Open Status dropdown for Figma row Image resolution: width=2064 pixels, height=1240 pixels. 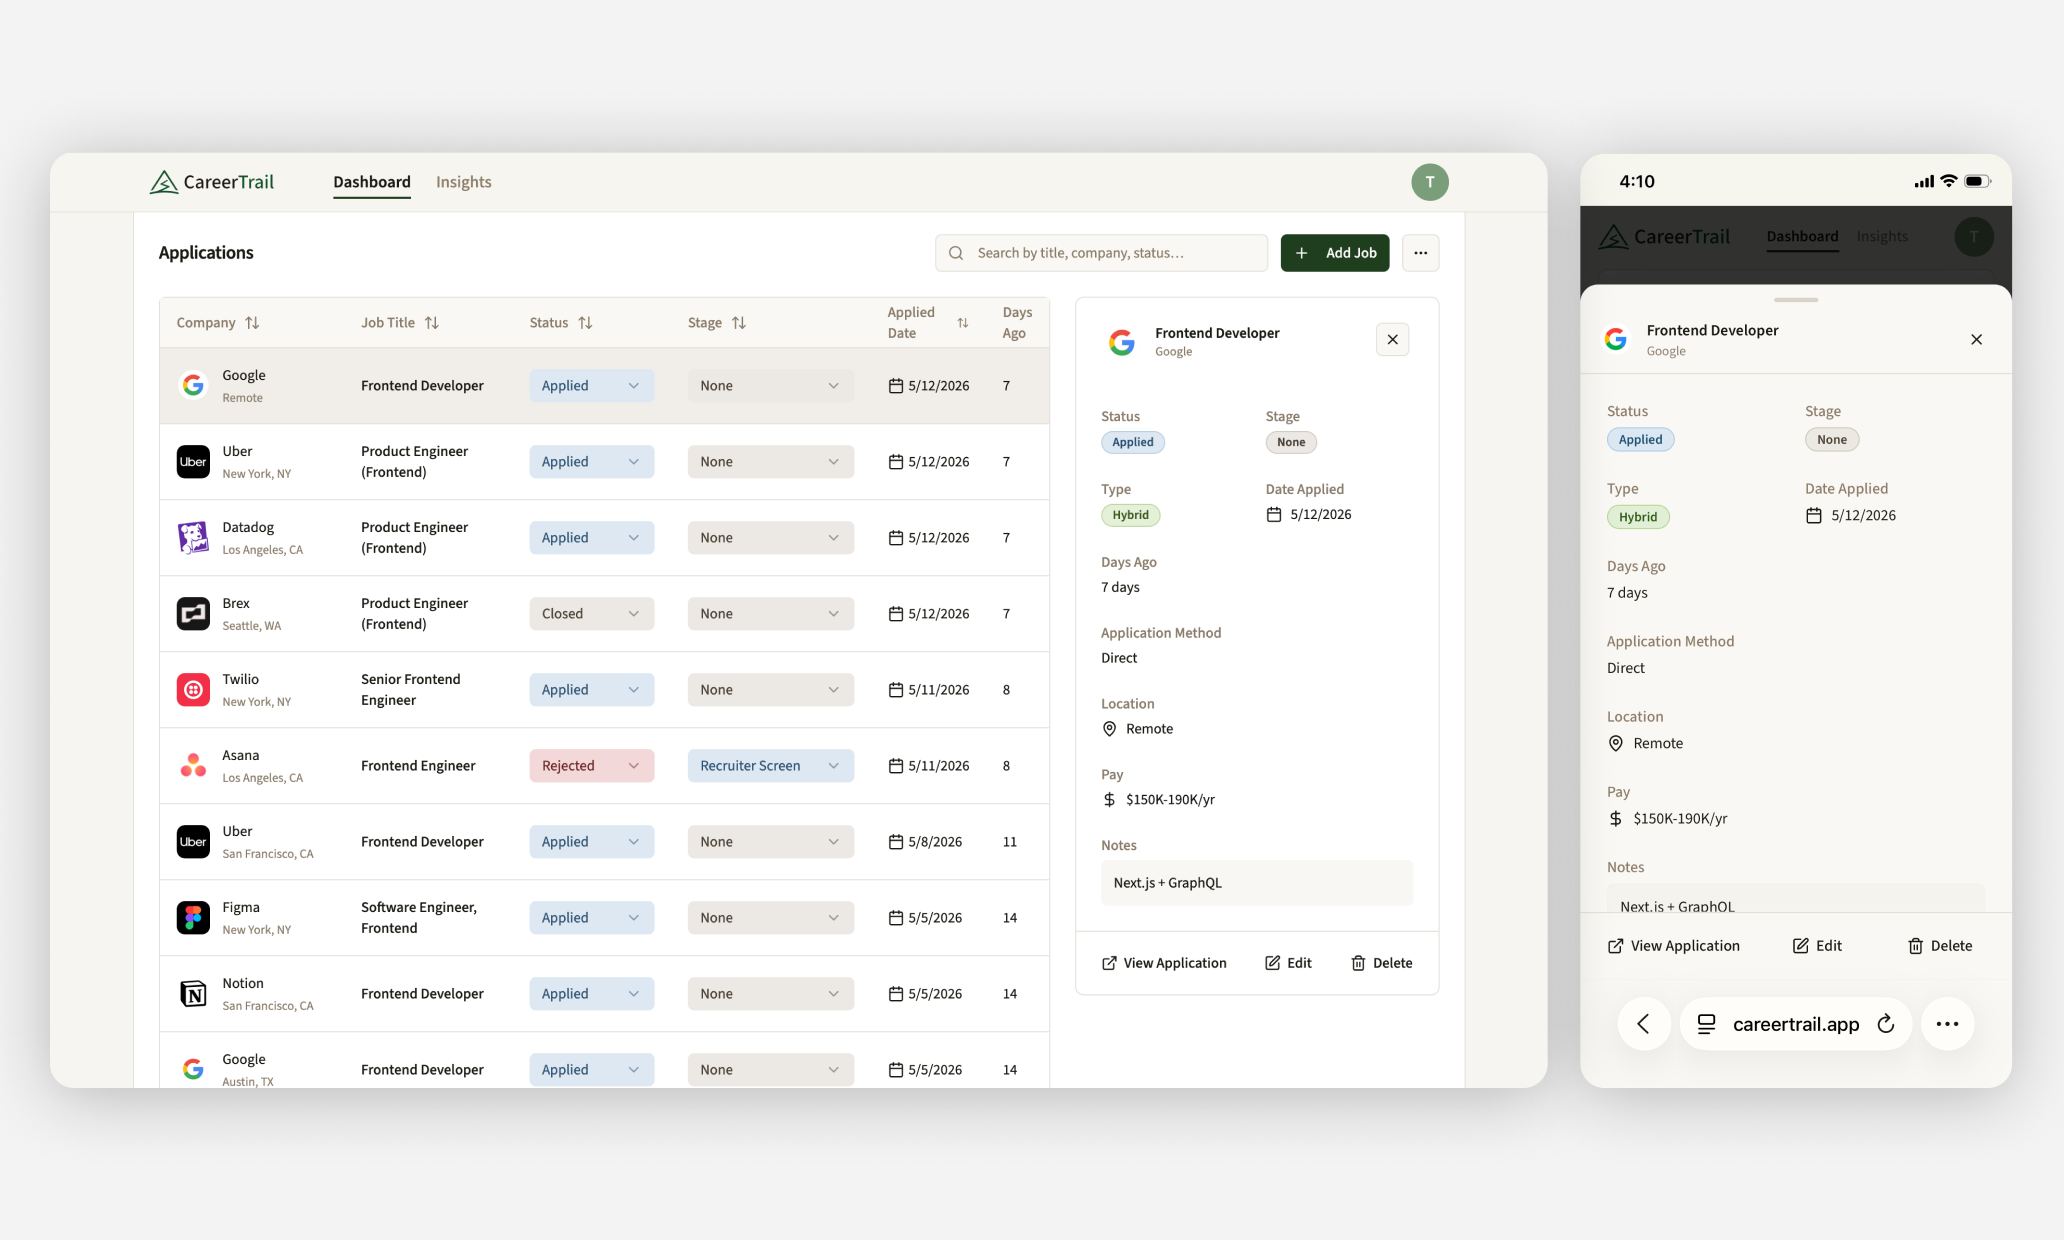pyautogui.click(x=591, y=918)
